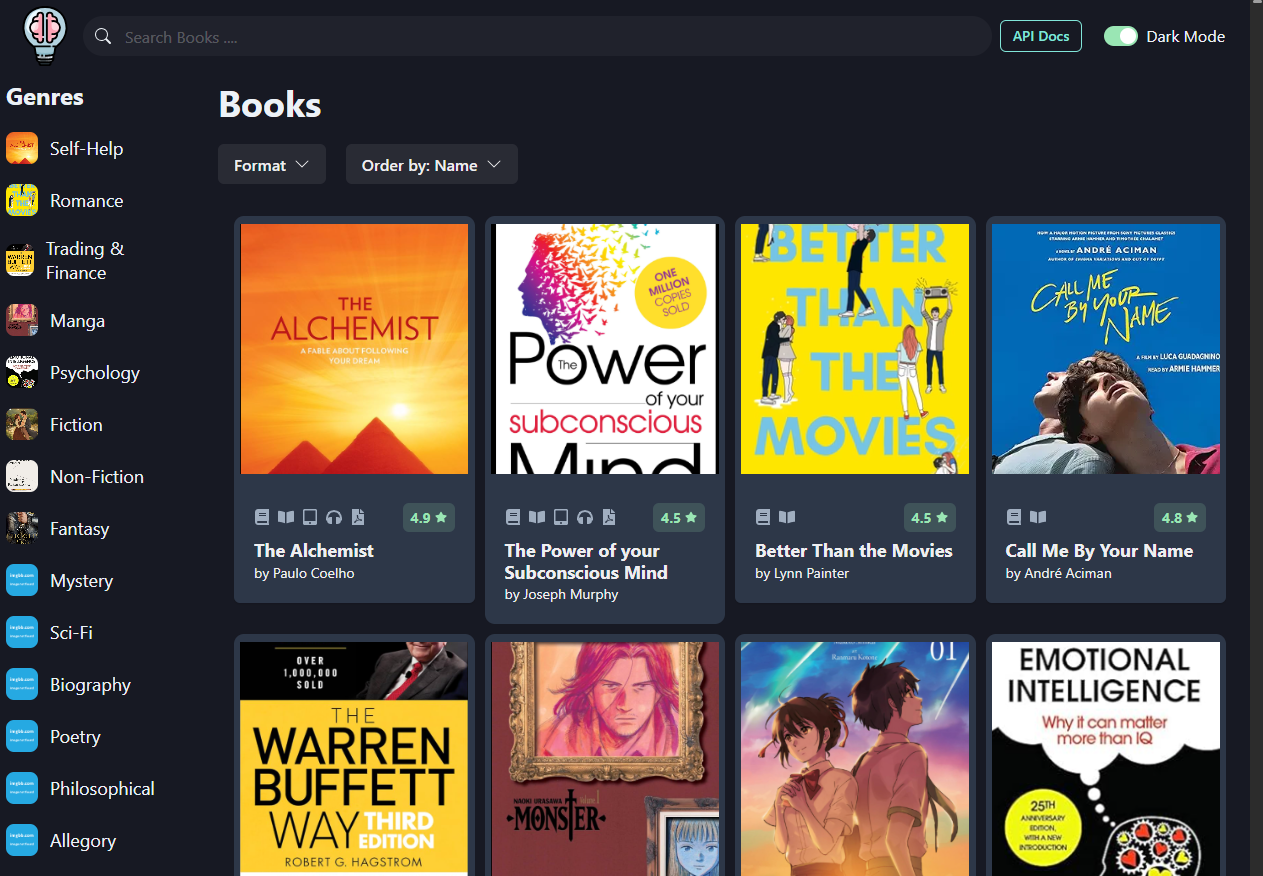Select the paperback icon on Better Than the Movies
Image resolution: width=1263 pixels, height=876 pixels.
[787, 516]
